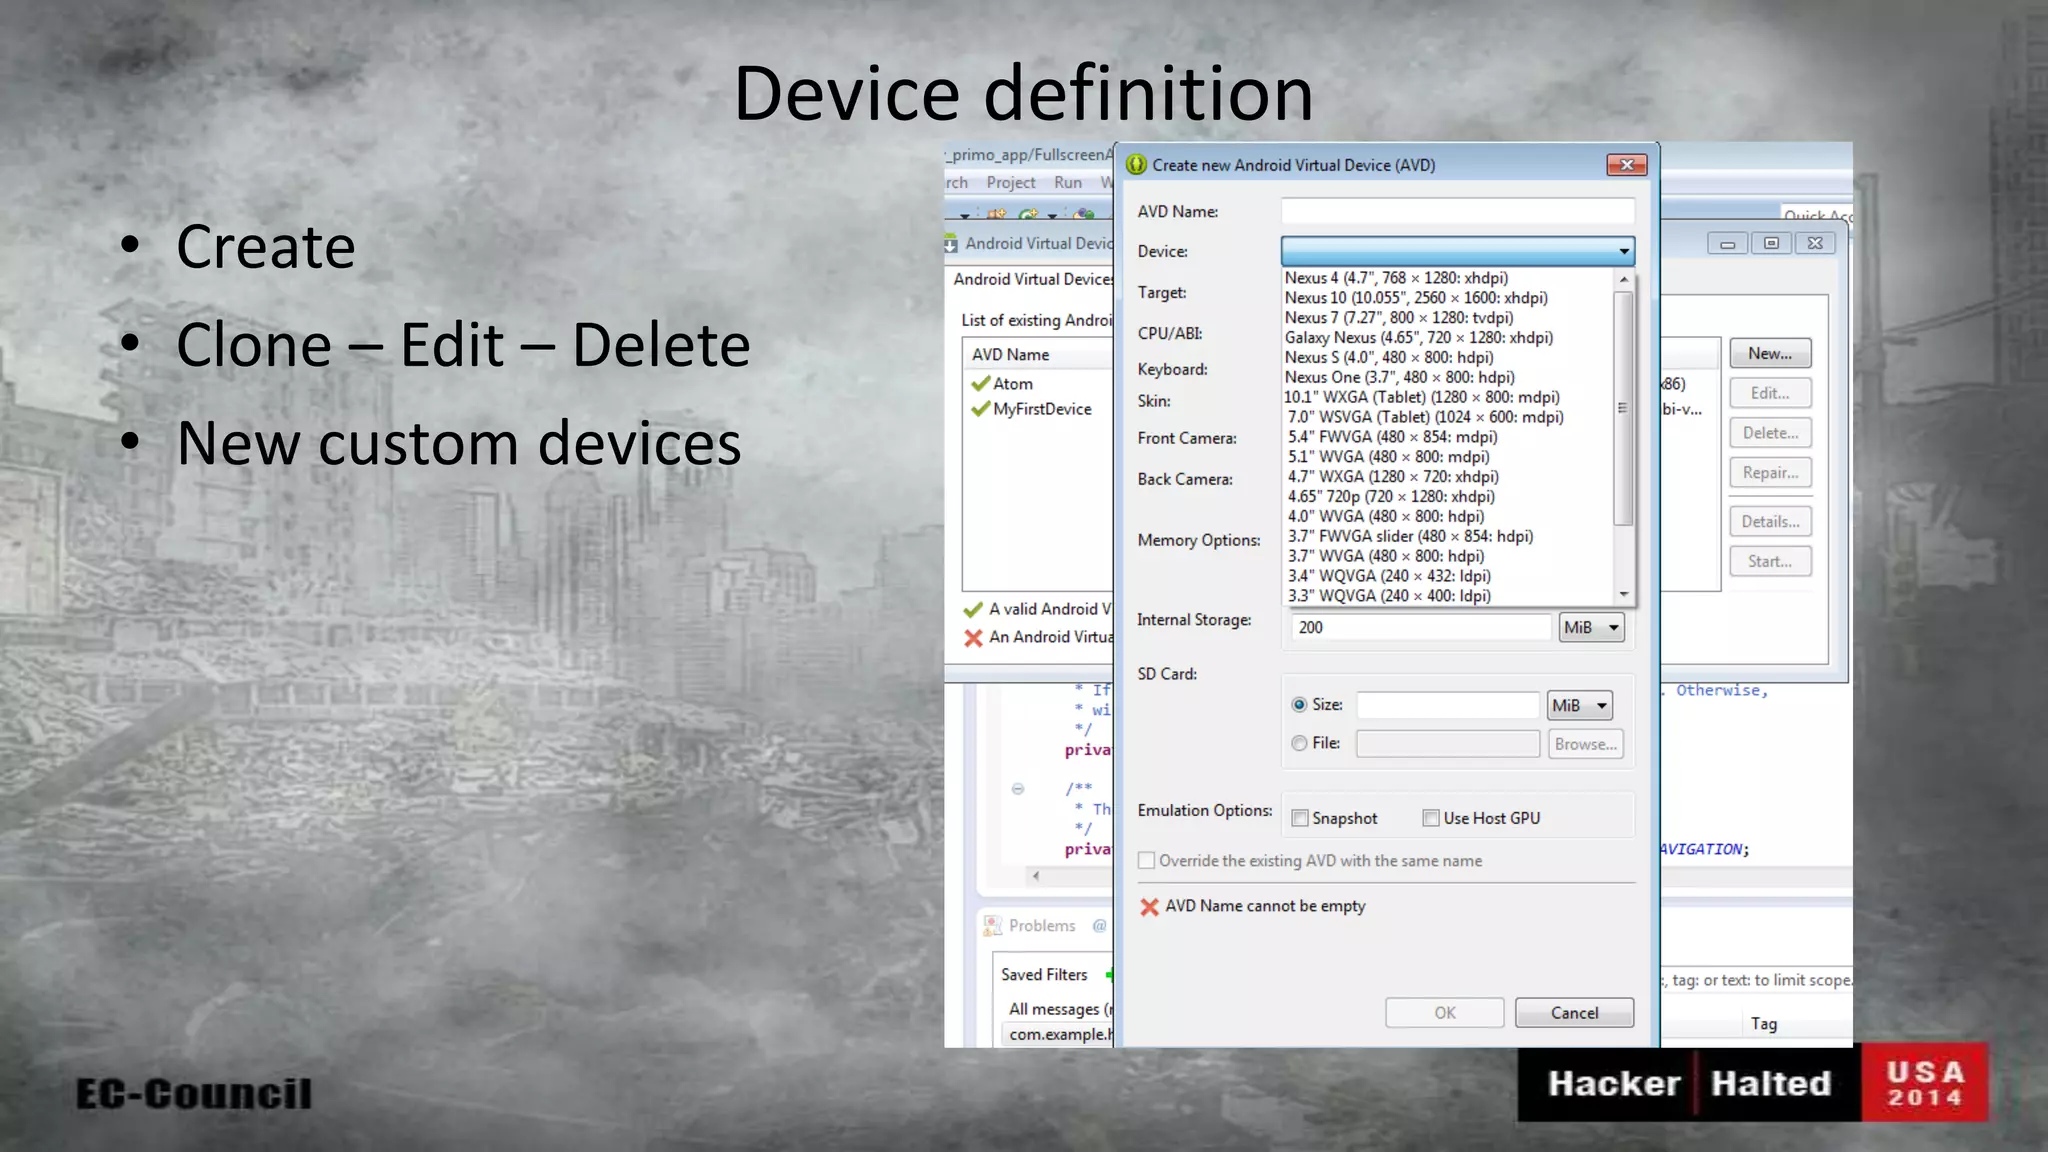Viewport: 2048px width, 1152px height.
Task: Select 7.0" WSVGA (Tablet) device entry
Action: coord(1425,417)
